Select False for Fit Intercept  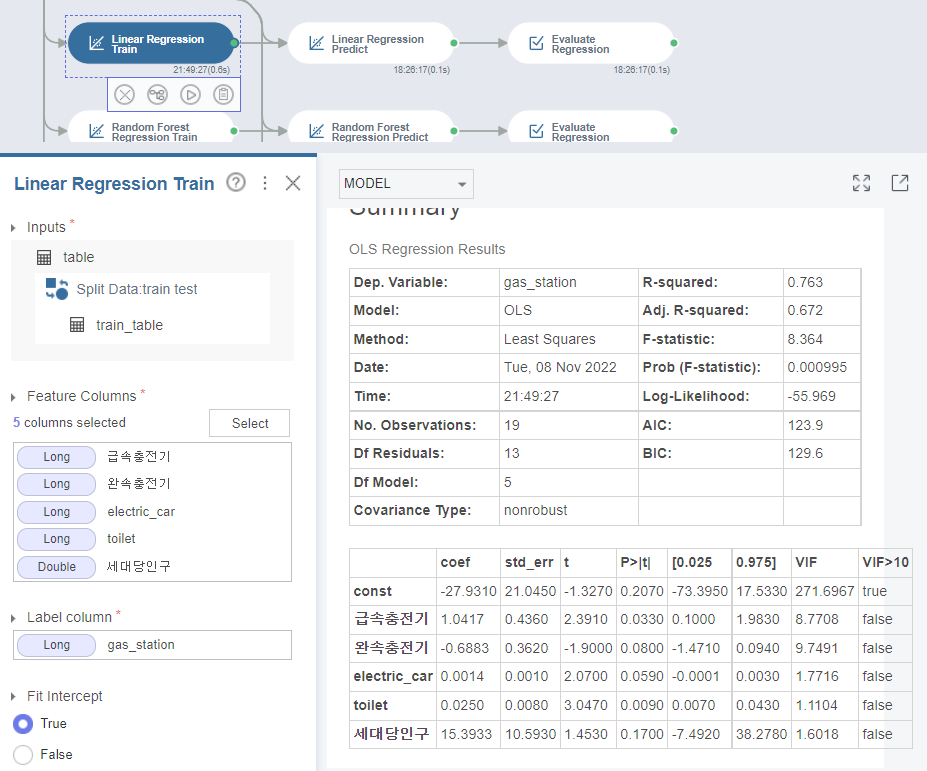pos(23,754)
